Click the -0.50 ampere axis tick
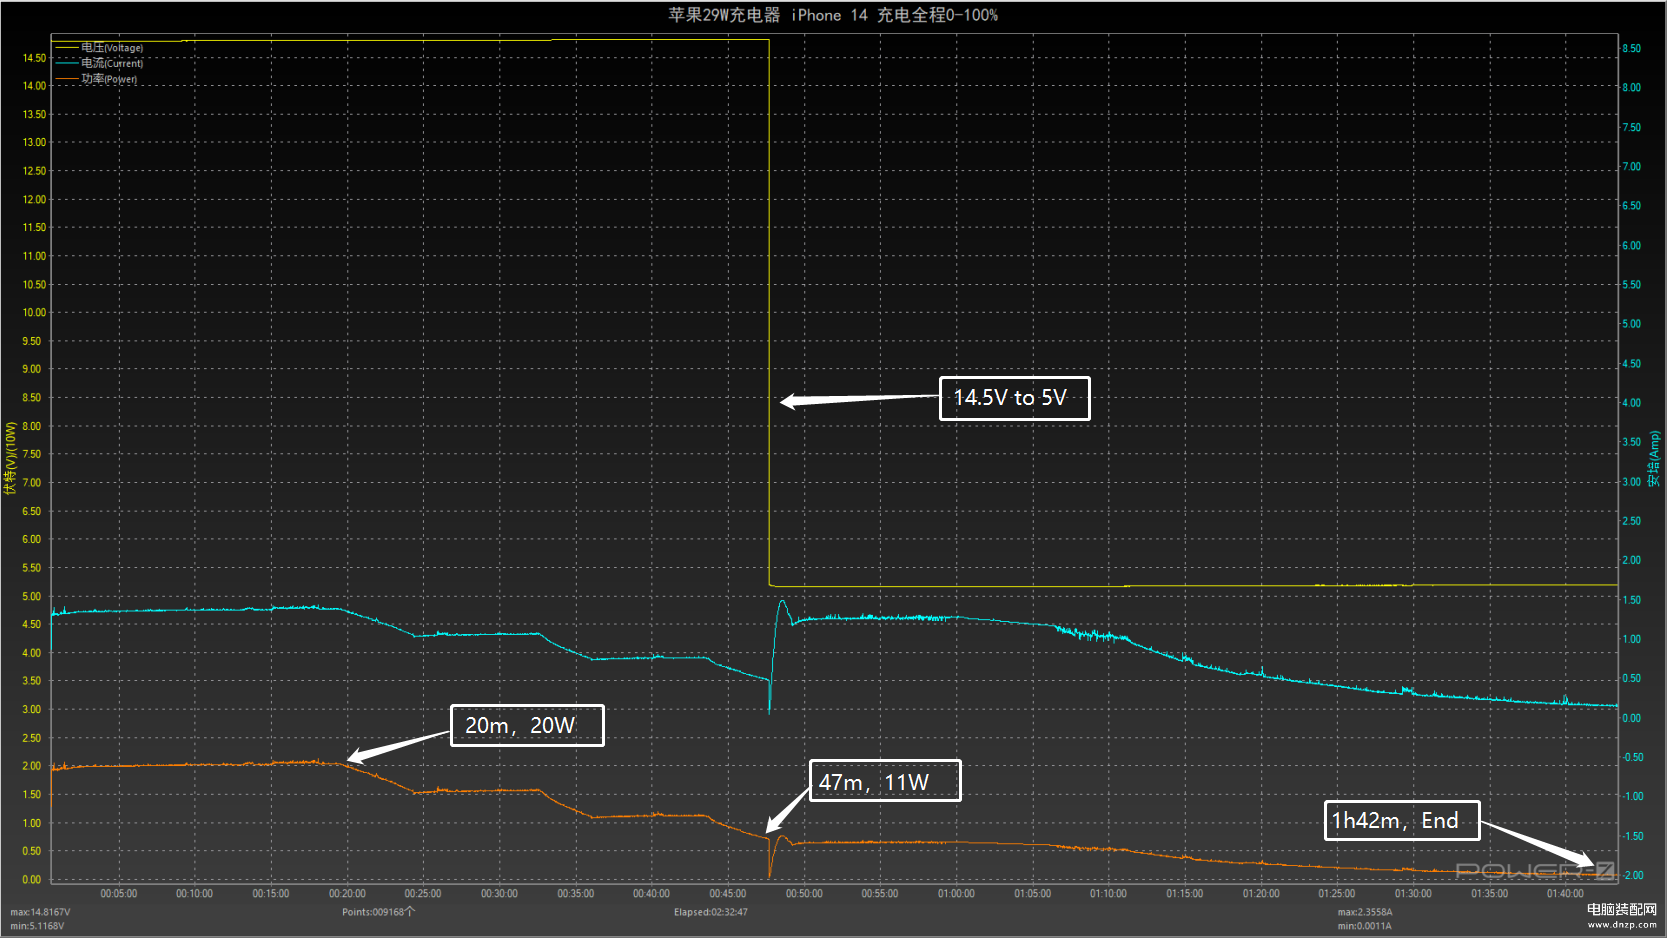The height and width of the screenshot is (938, 1667). (x=1632, y=757)
